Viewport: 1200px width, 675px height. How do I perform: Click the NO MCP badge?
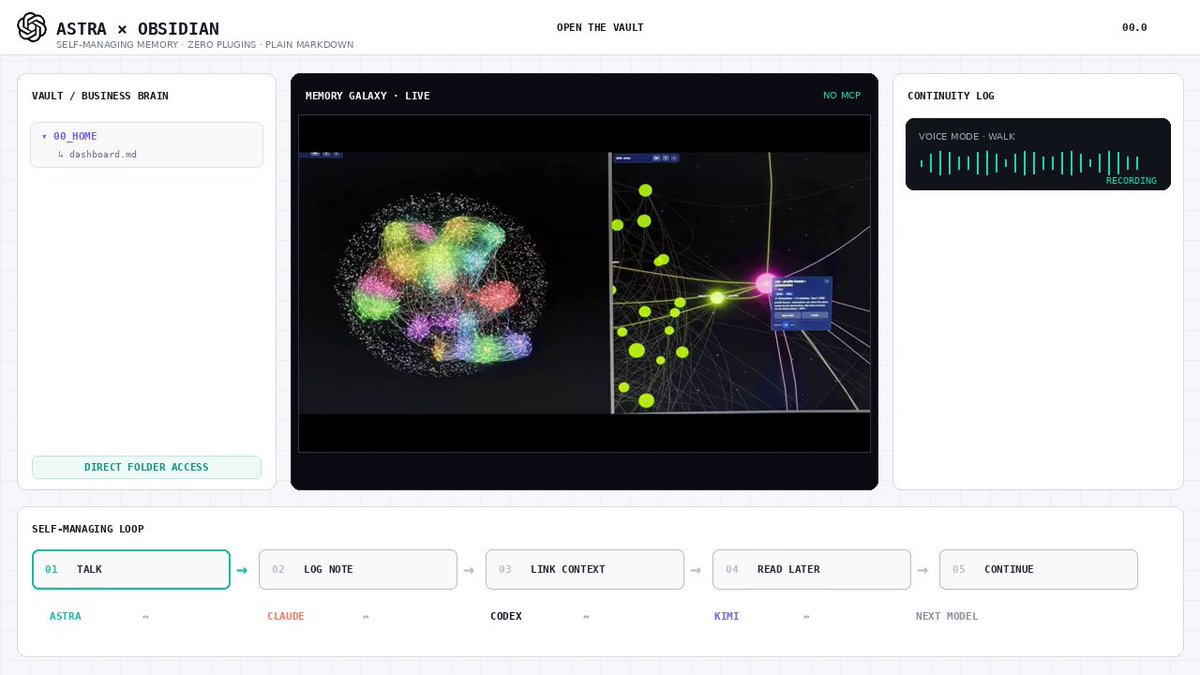pyautogui.click(x=842, y=96)
